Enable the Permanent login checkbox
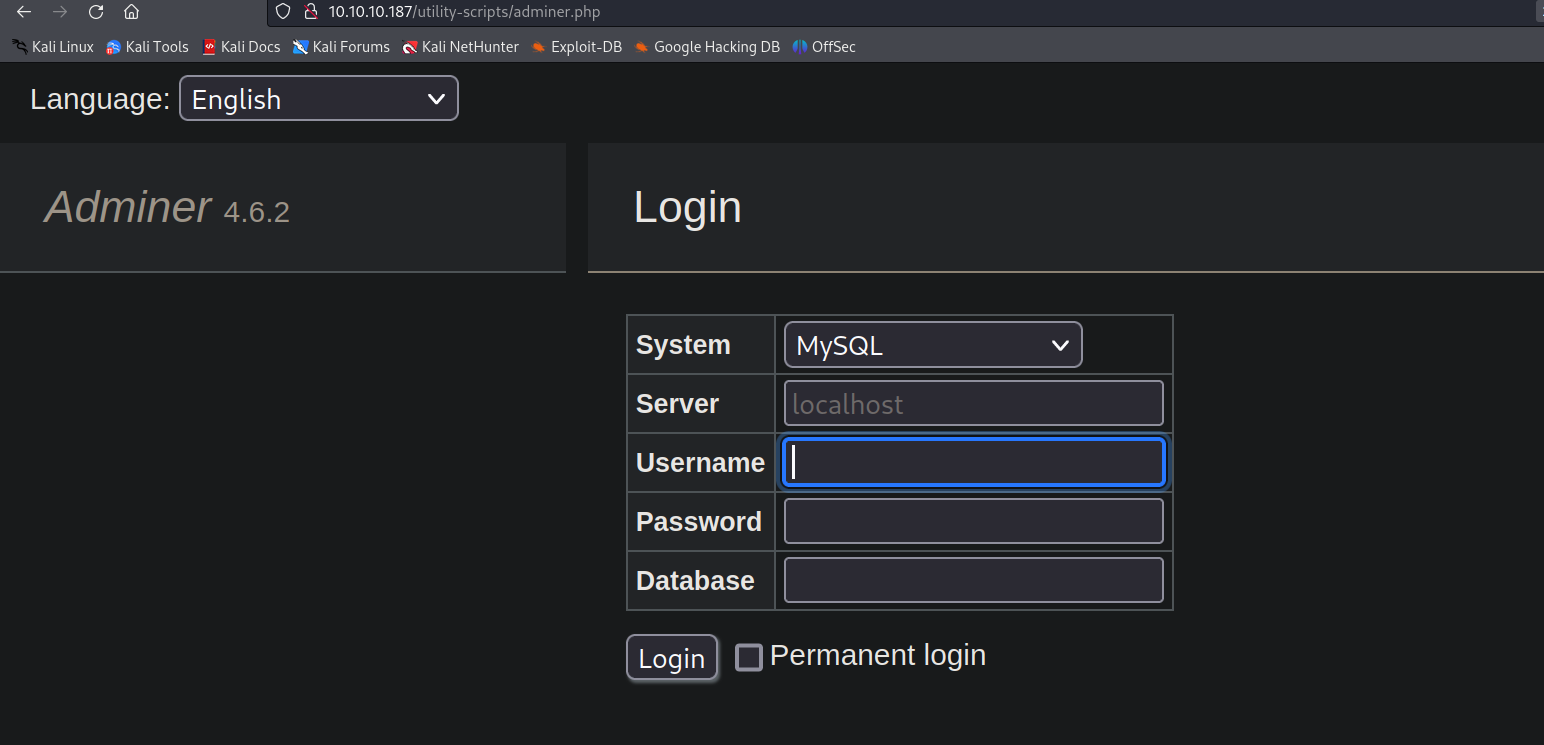The image size is (1544, 745). point(748,657)
